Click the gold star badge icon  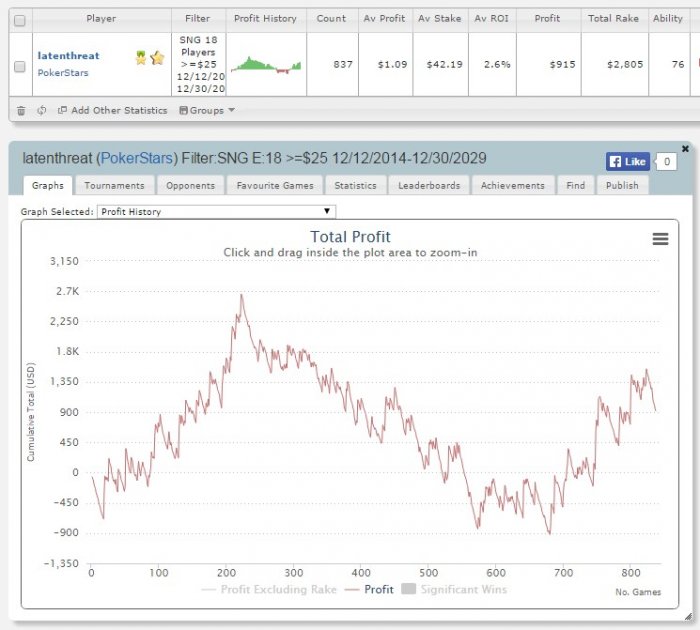click(157, 58)
